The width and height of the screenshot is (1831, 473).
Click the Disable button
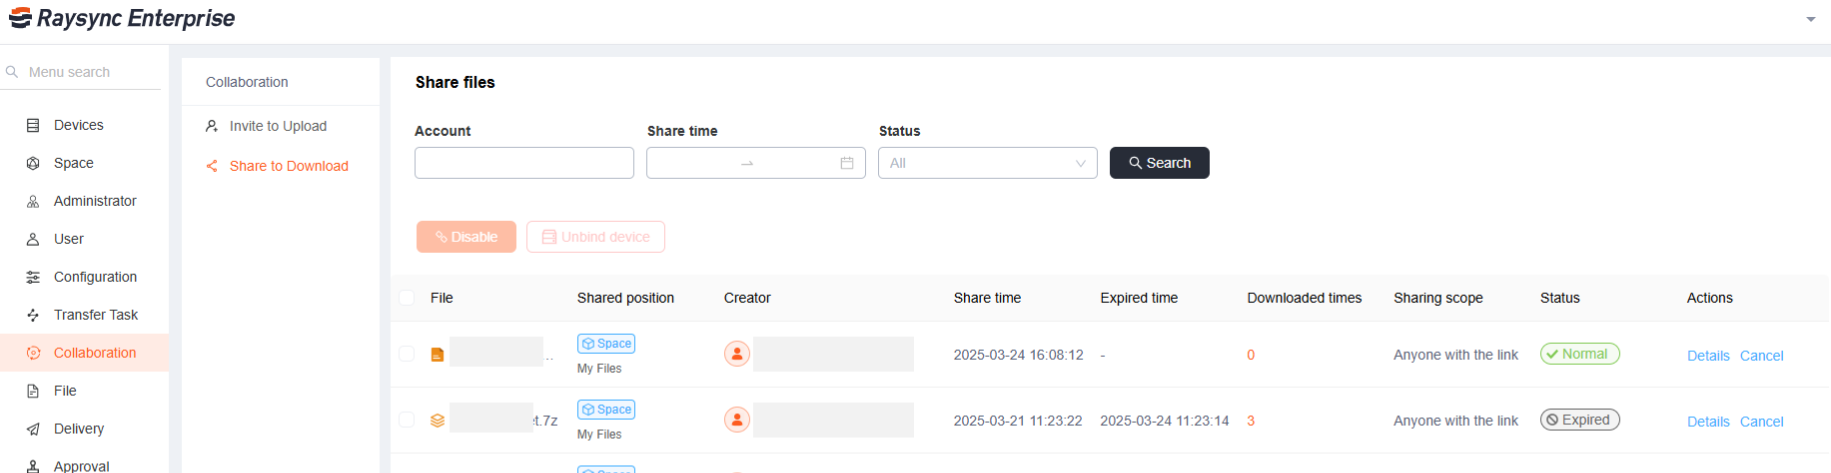(x=466, y=237)
